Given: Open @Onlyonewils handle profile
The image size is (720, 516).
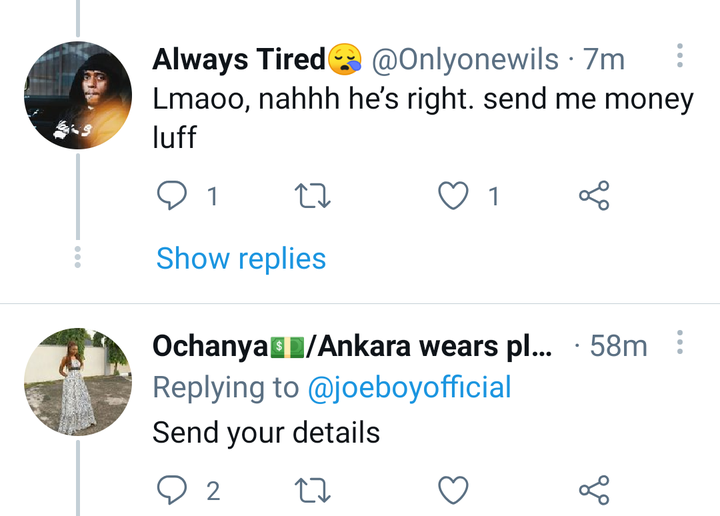Looking at the screenshot, I should click(x=465, y=60).
